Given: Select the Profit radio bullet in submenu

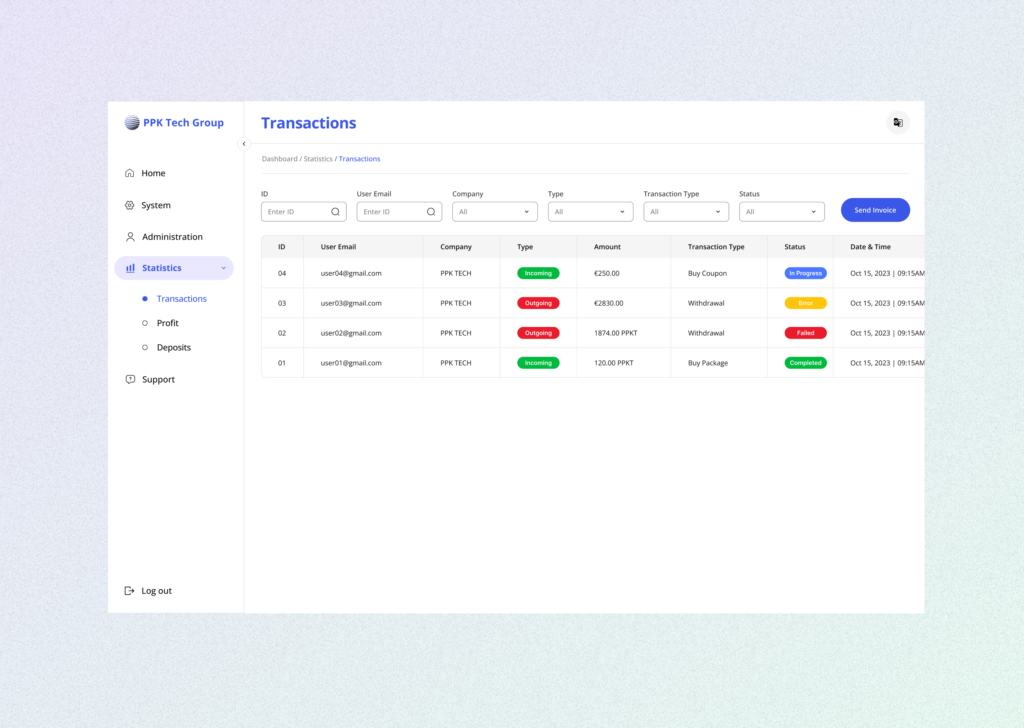Looking at the screenshot, I should tap(145, 323).
